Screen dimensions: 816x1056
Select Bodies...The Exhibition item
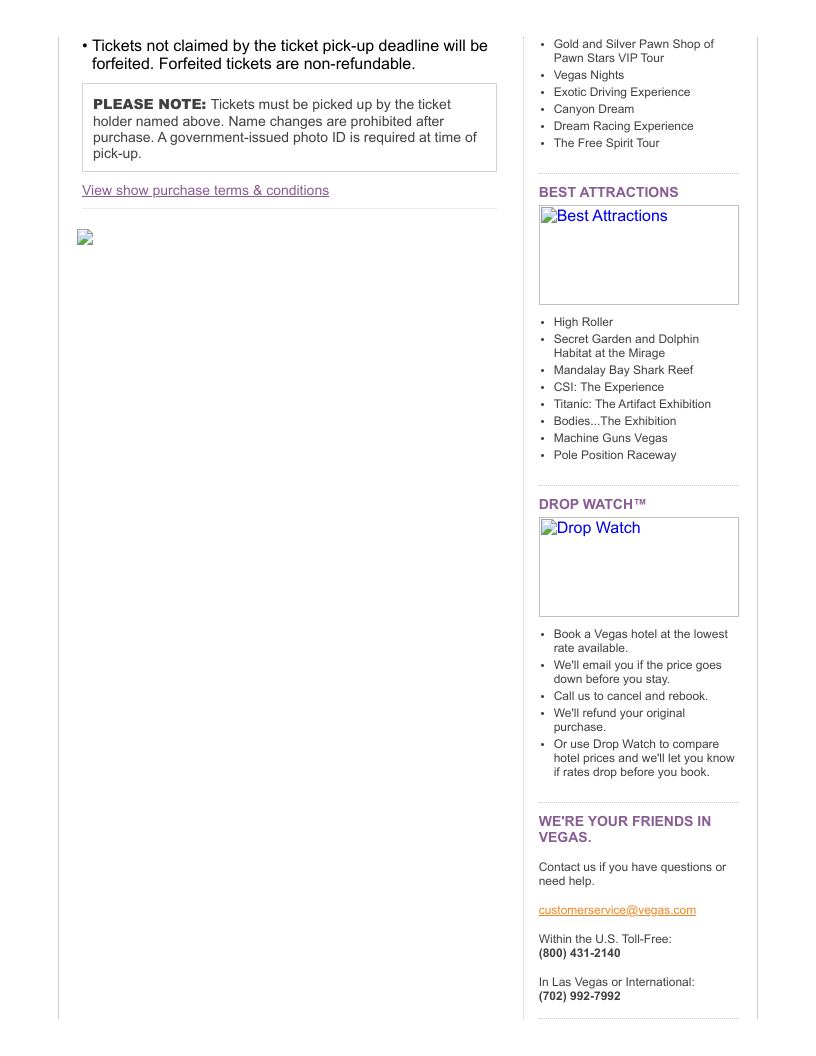(614, 421)
